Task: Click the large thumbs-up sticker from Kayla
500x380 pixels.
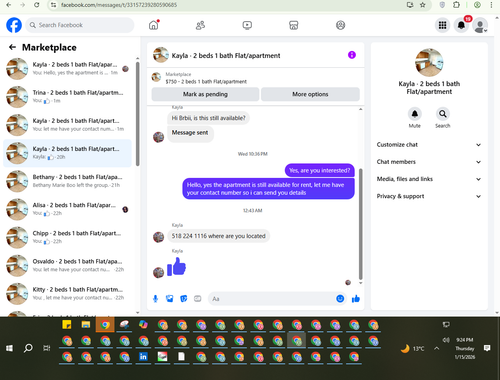Action: pos(176,266)
